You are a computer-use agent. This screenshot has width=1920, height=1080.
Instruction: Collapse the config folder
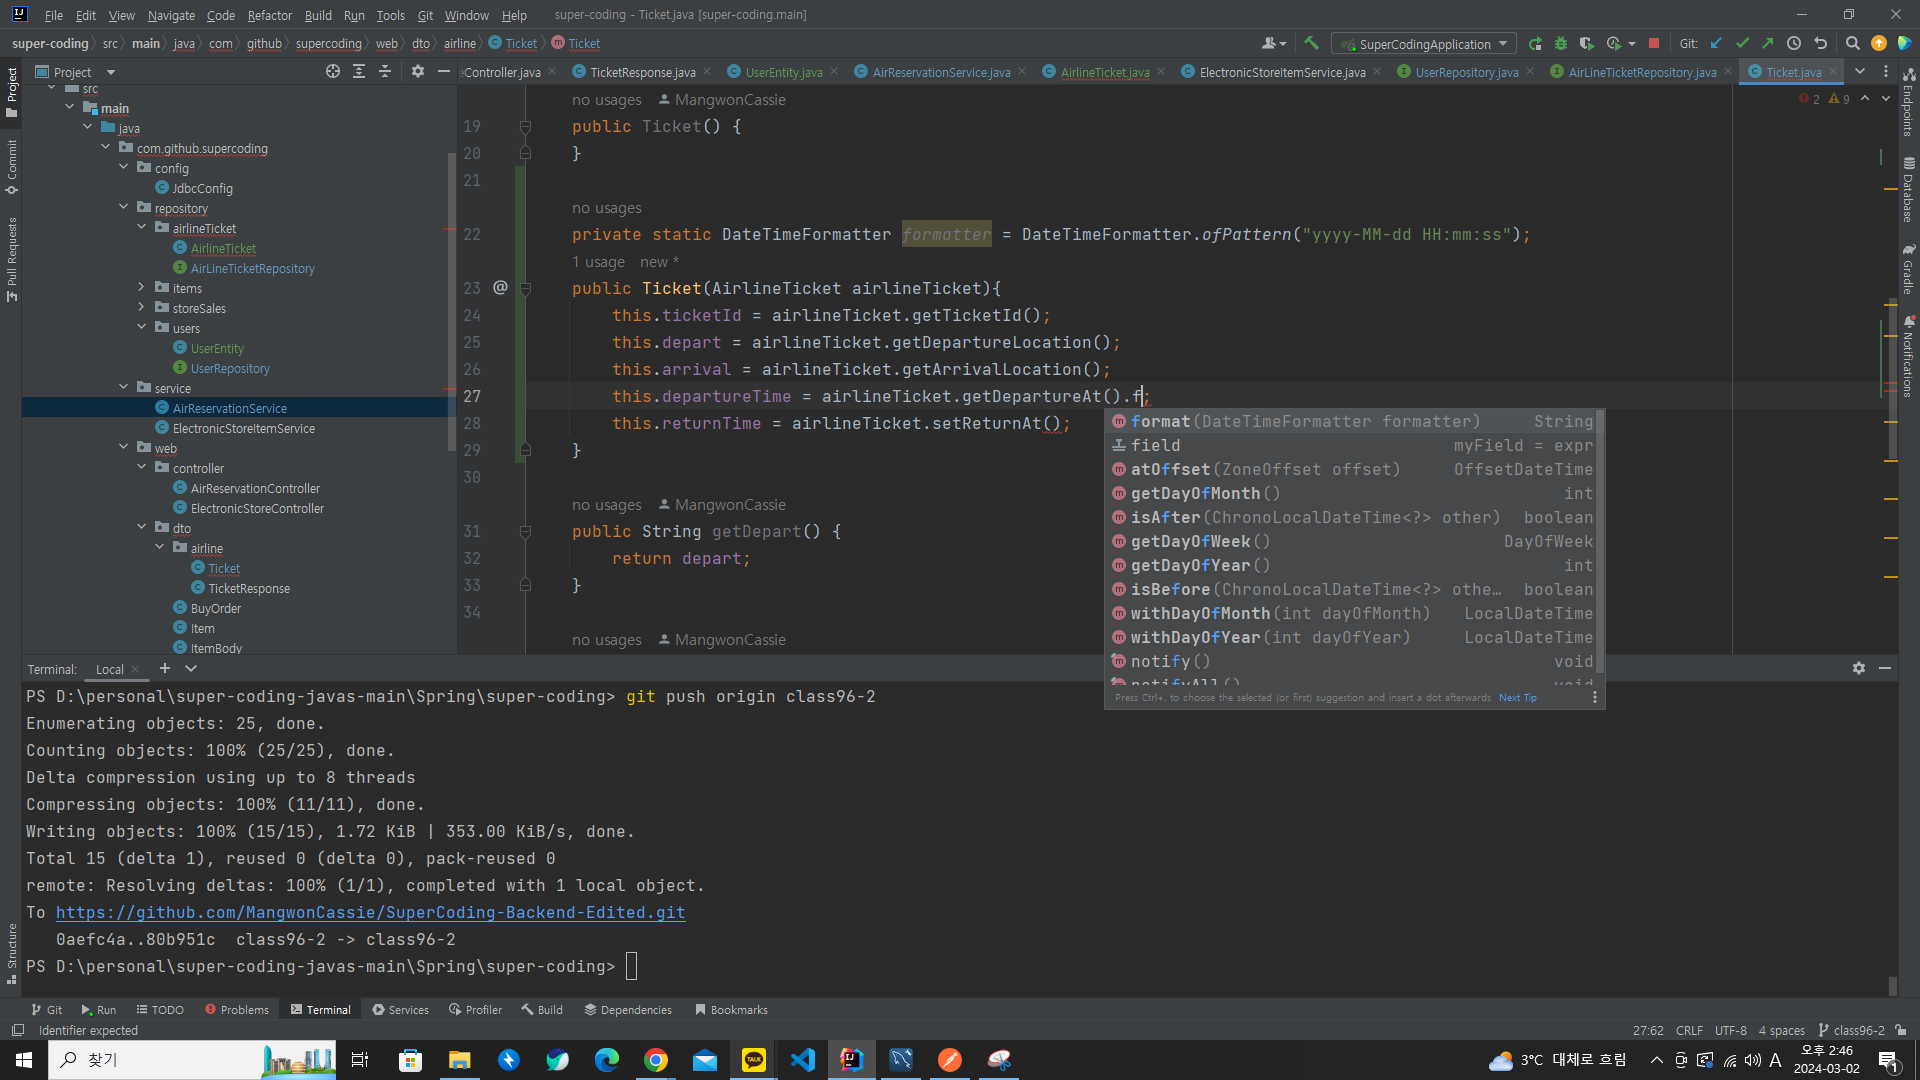coord(124,168)
